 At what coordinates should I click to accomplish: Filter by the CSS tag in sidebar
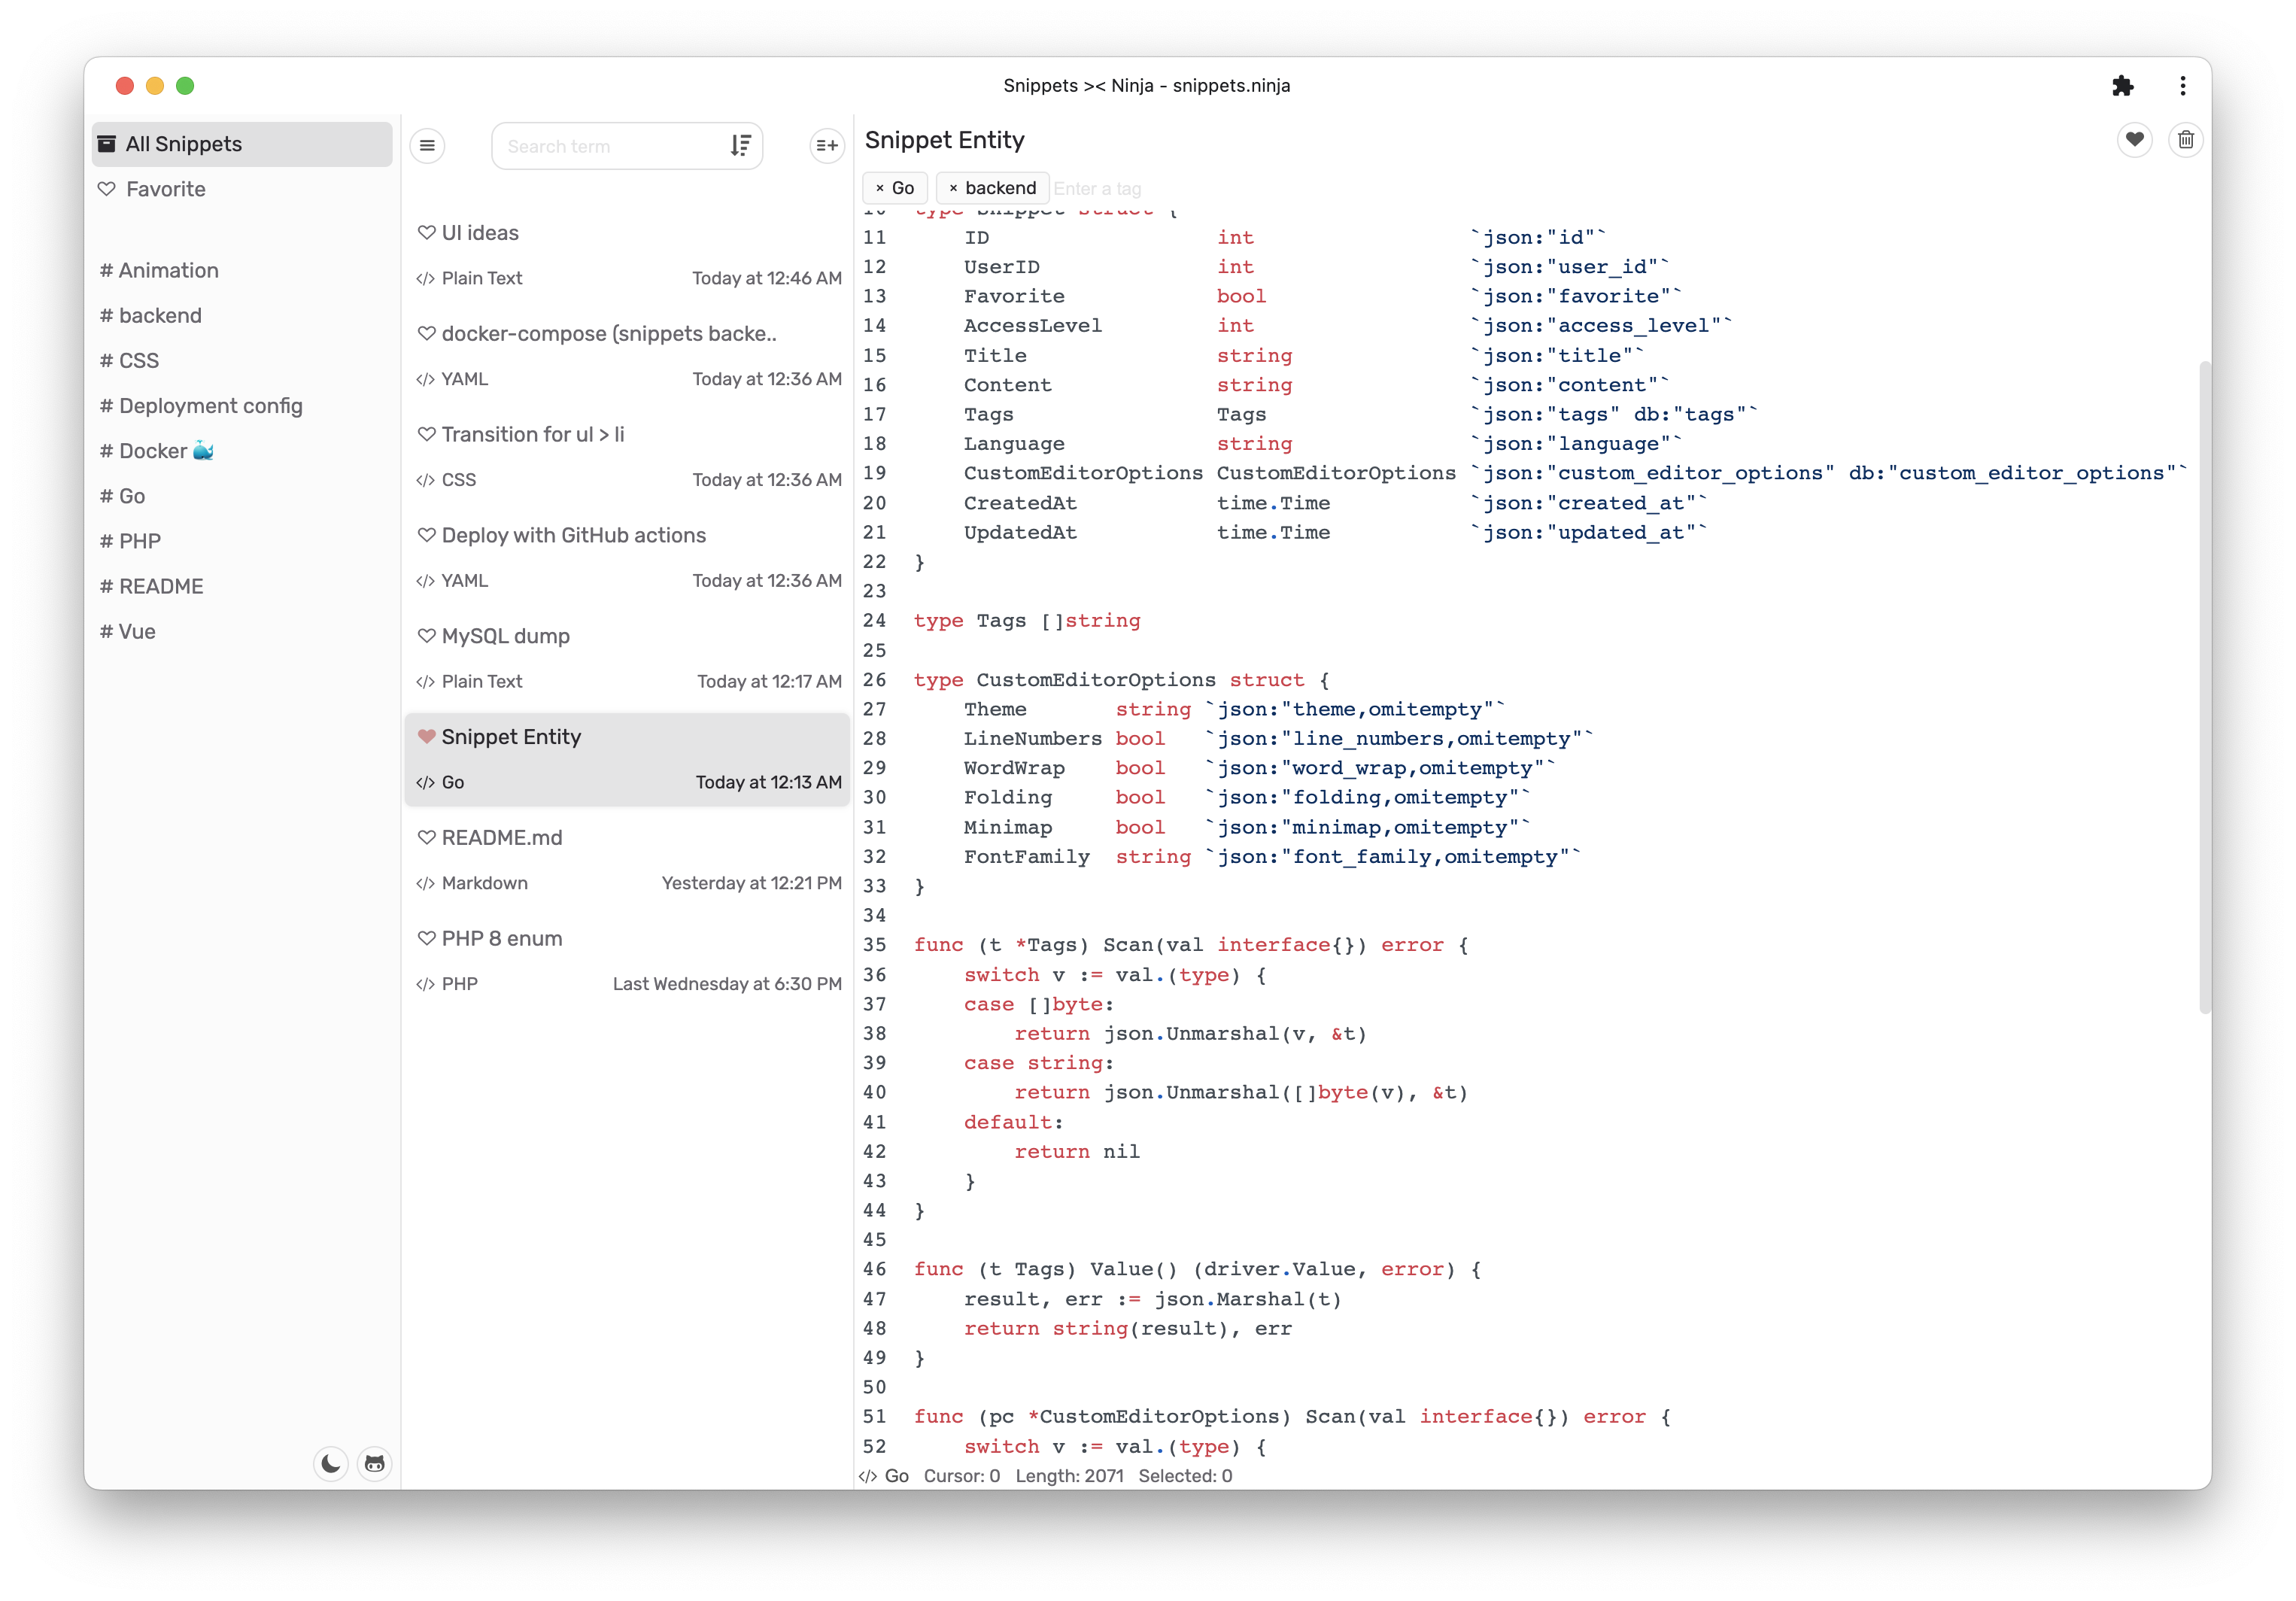pos(129,360)
